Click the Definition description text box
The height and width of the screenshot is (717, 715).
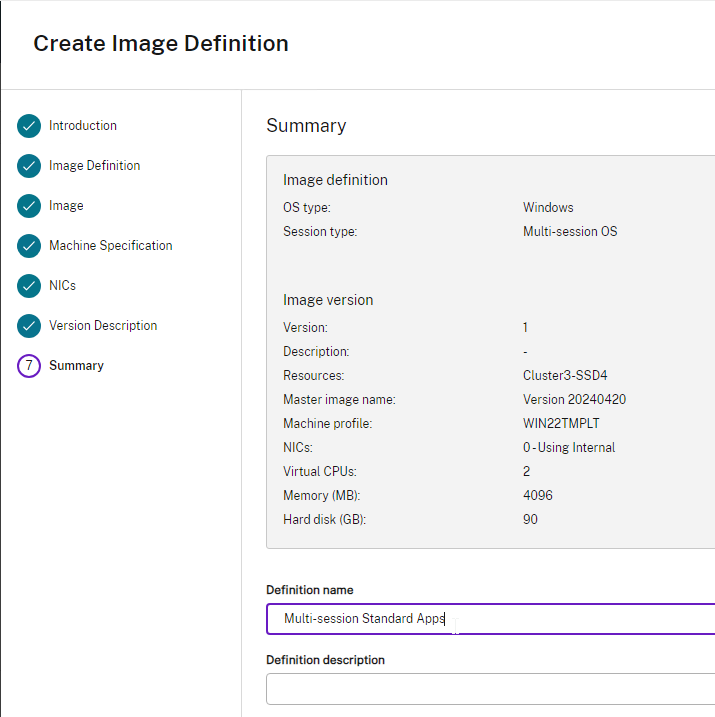[491, 689]
